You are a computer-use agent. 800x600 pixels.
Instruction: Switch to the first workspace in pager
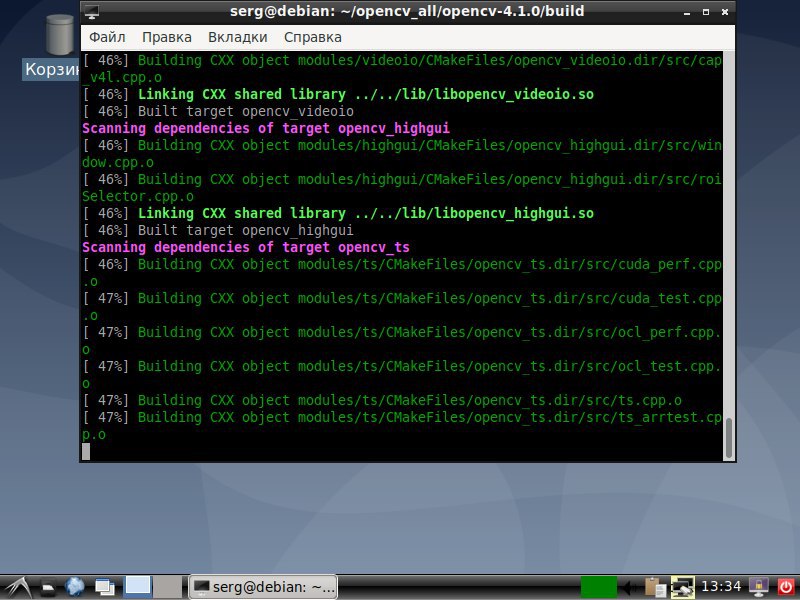click(138, 587)
